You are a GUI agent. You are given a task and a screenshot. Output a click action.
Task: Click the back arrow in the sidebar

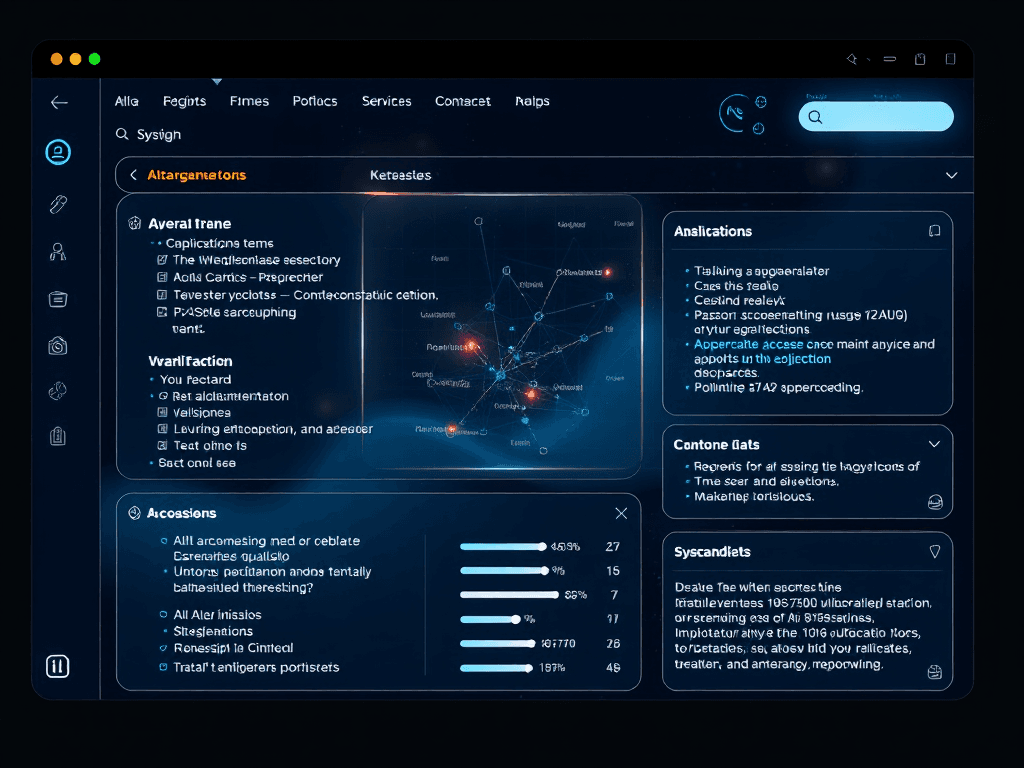(x=59, y=102)
